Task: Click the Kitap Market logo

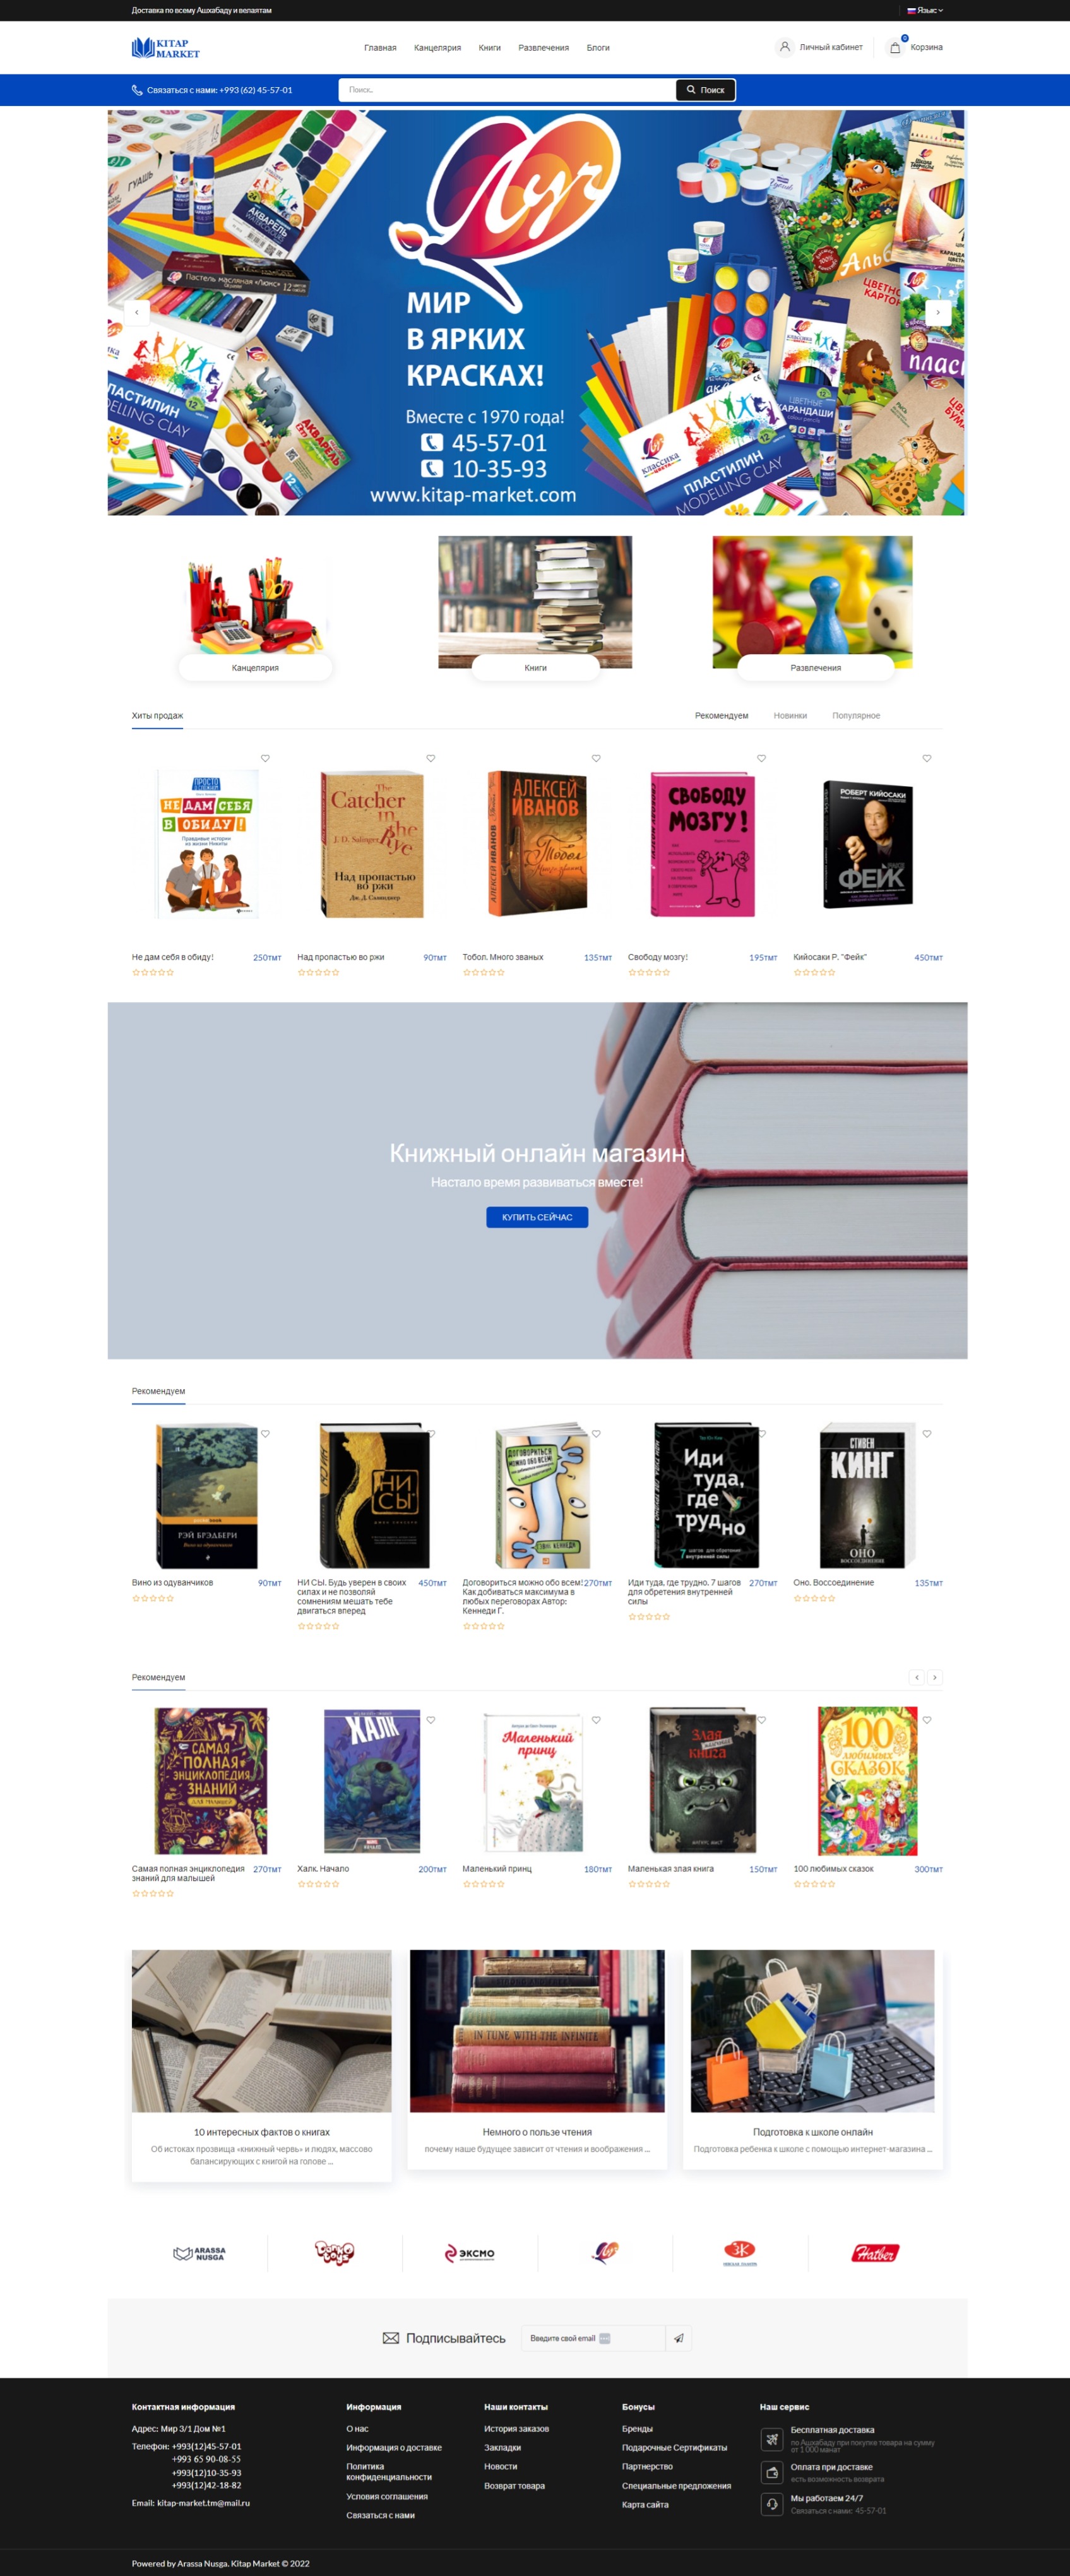Action: [x=166, y=48]
